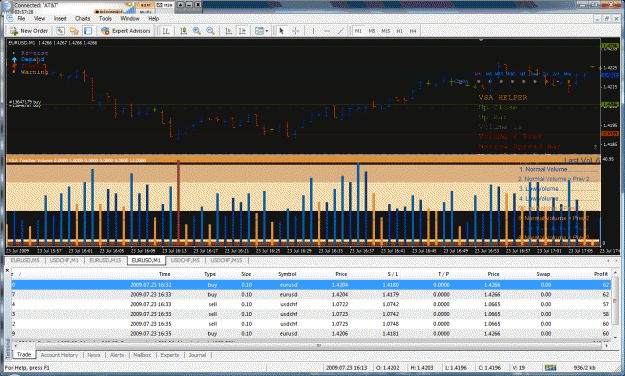Pick the horizontal line drawing tool

(327, 31)
